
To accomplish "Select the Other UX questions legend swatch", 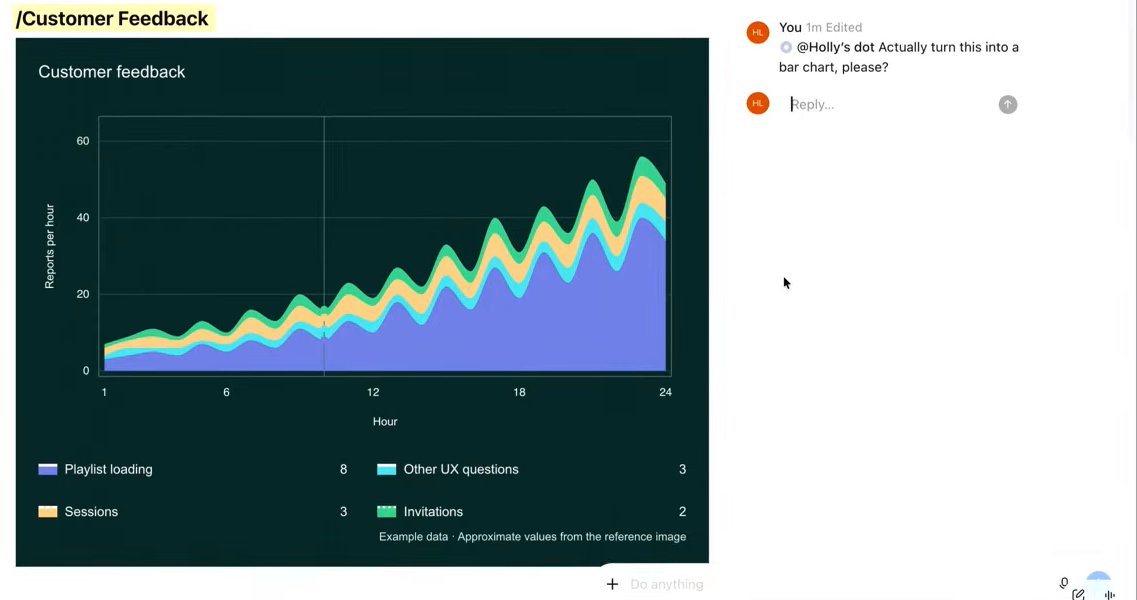I will tap(386, 469).
